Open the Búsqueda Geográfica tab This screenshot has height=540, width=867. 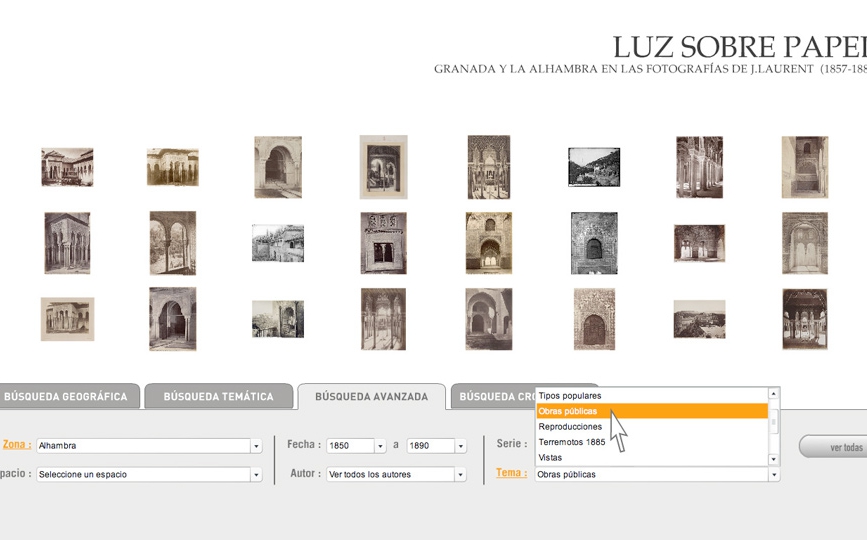[66, 397]
